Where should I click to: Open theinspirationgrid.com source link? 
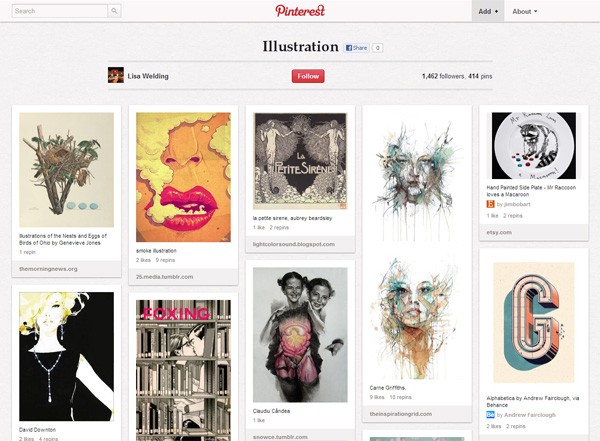coord(401,414)
